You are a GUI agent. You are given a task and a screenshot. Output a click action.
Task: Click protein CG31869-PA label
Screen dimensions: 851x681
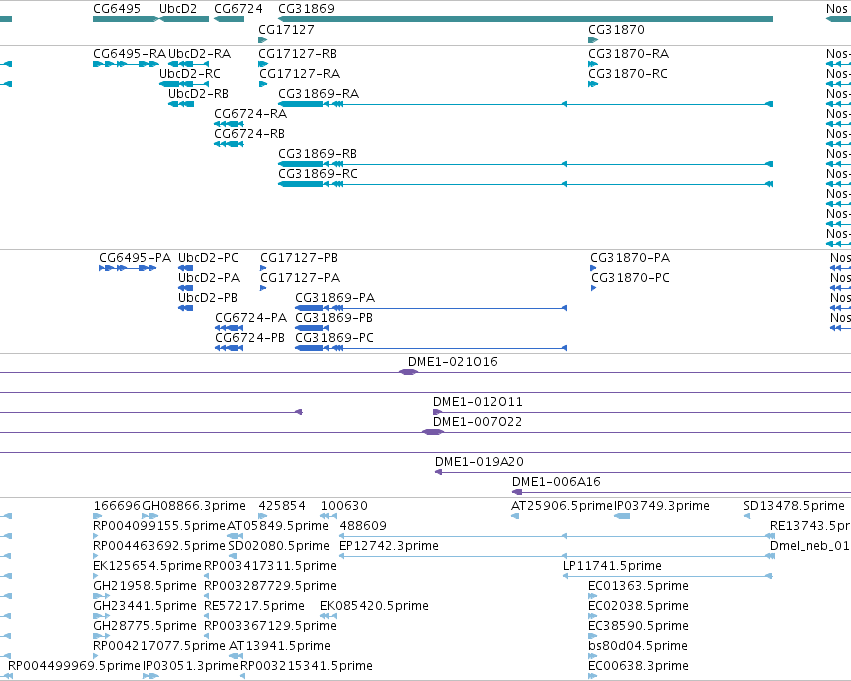[335, 298]
